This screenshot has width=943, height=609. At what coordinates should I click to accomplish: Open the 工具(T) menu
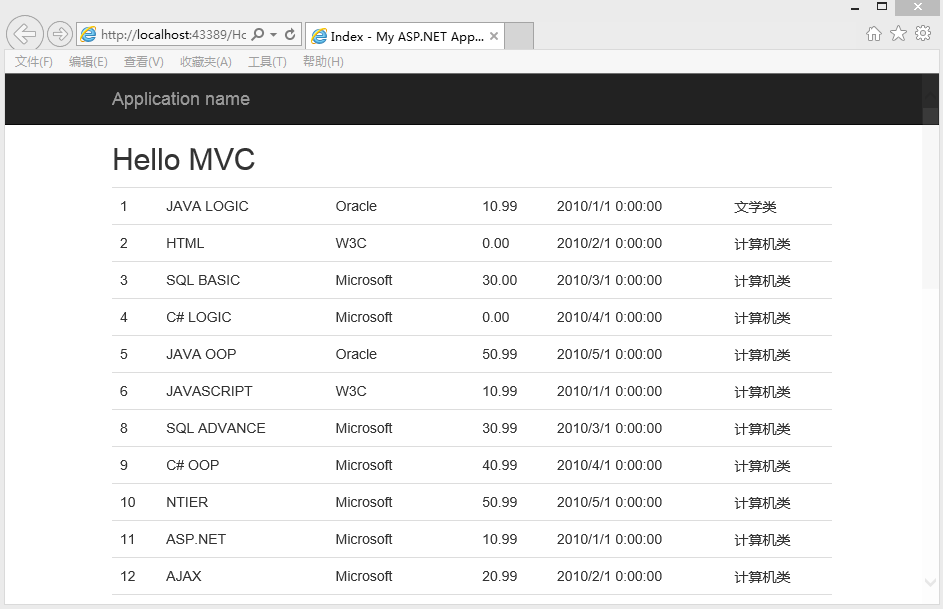pos(267,62)
